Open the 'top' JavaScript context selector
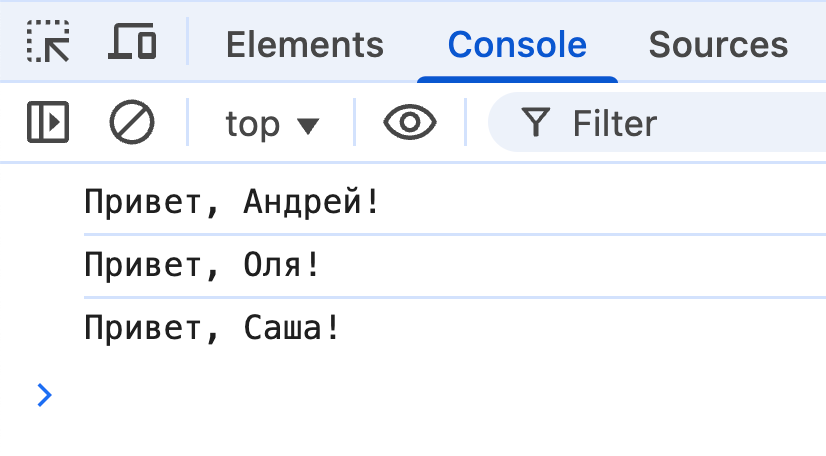 [271, 124]
